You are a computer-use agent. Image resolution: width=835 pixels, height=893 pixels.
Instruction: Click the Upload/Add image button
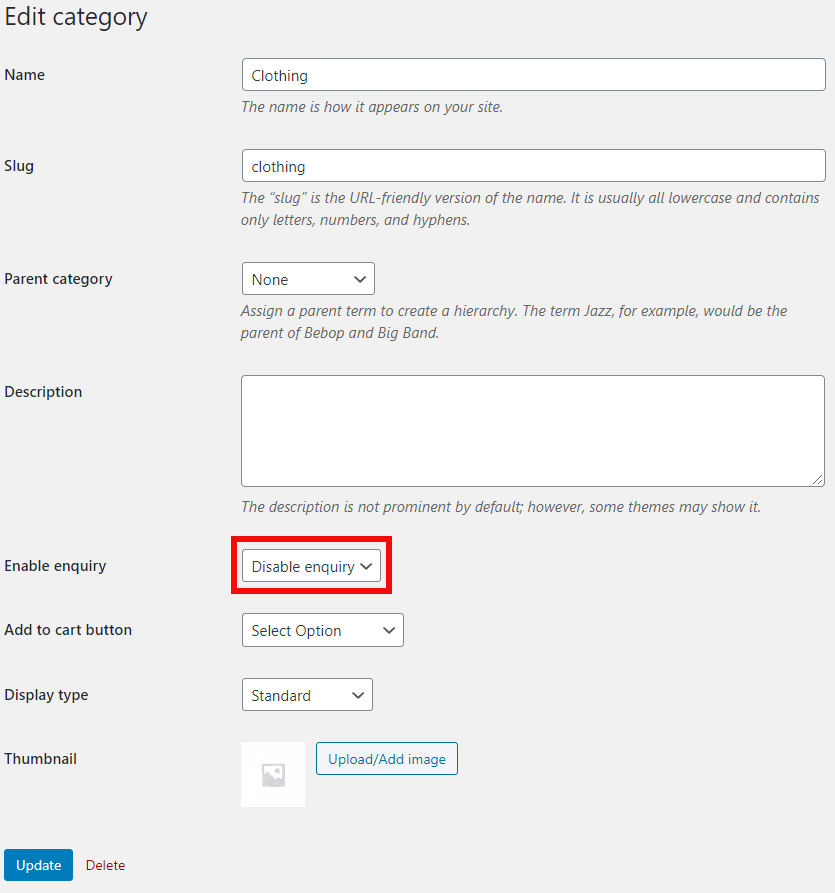coord(387,759)
